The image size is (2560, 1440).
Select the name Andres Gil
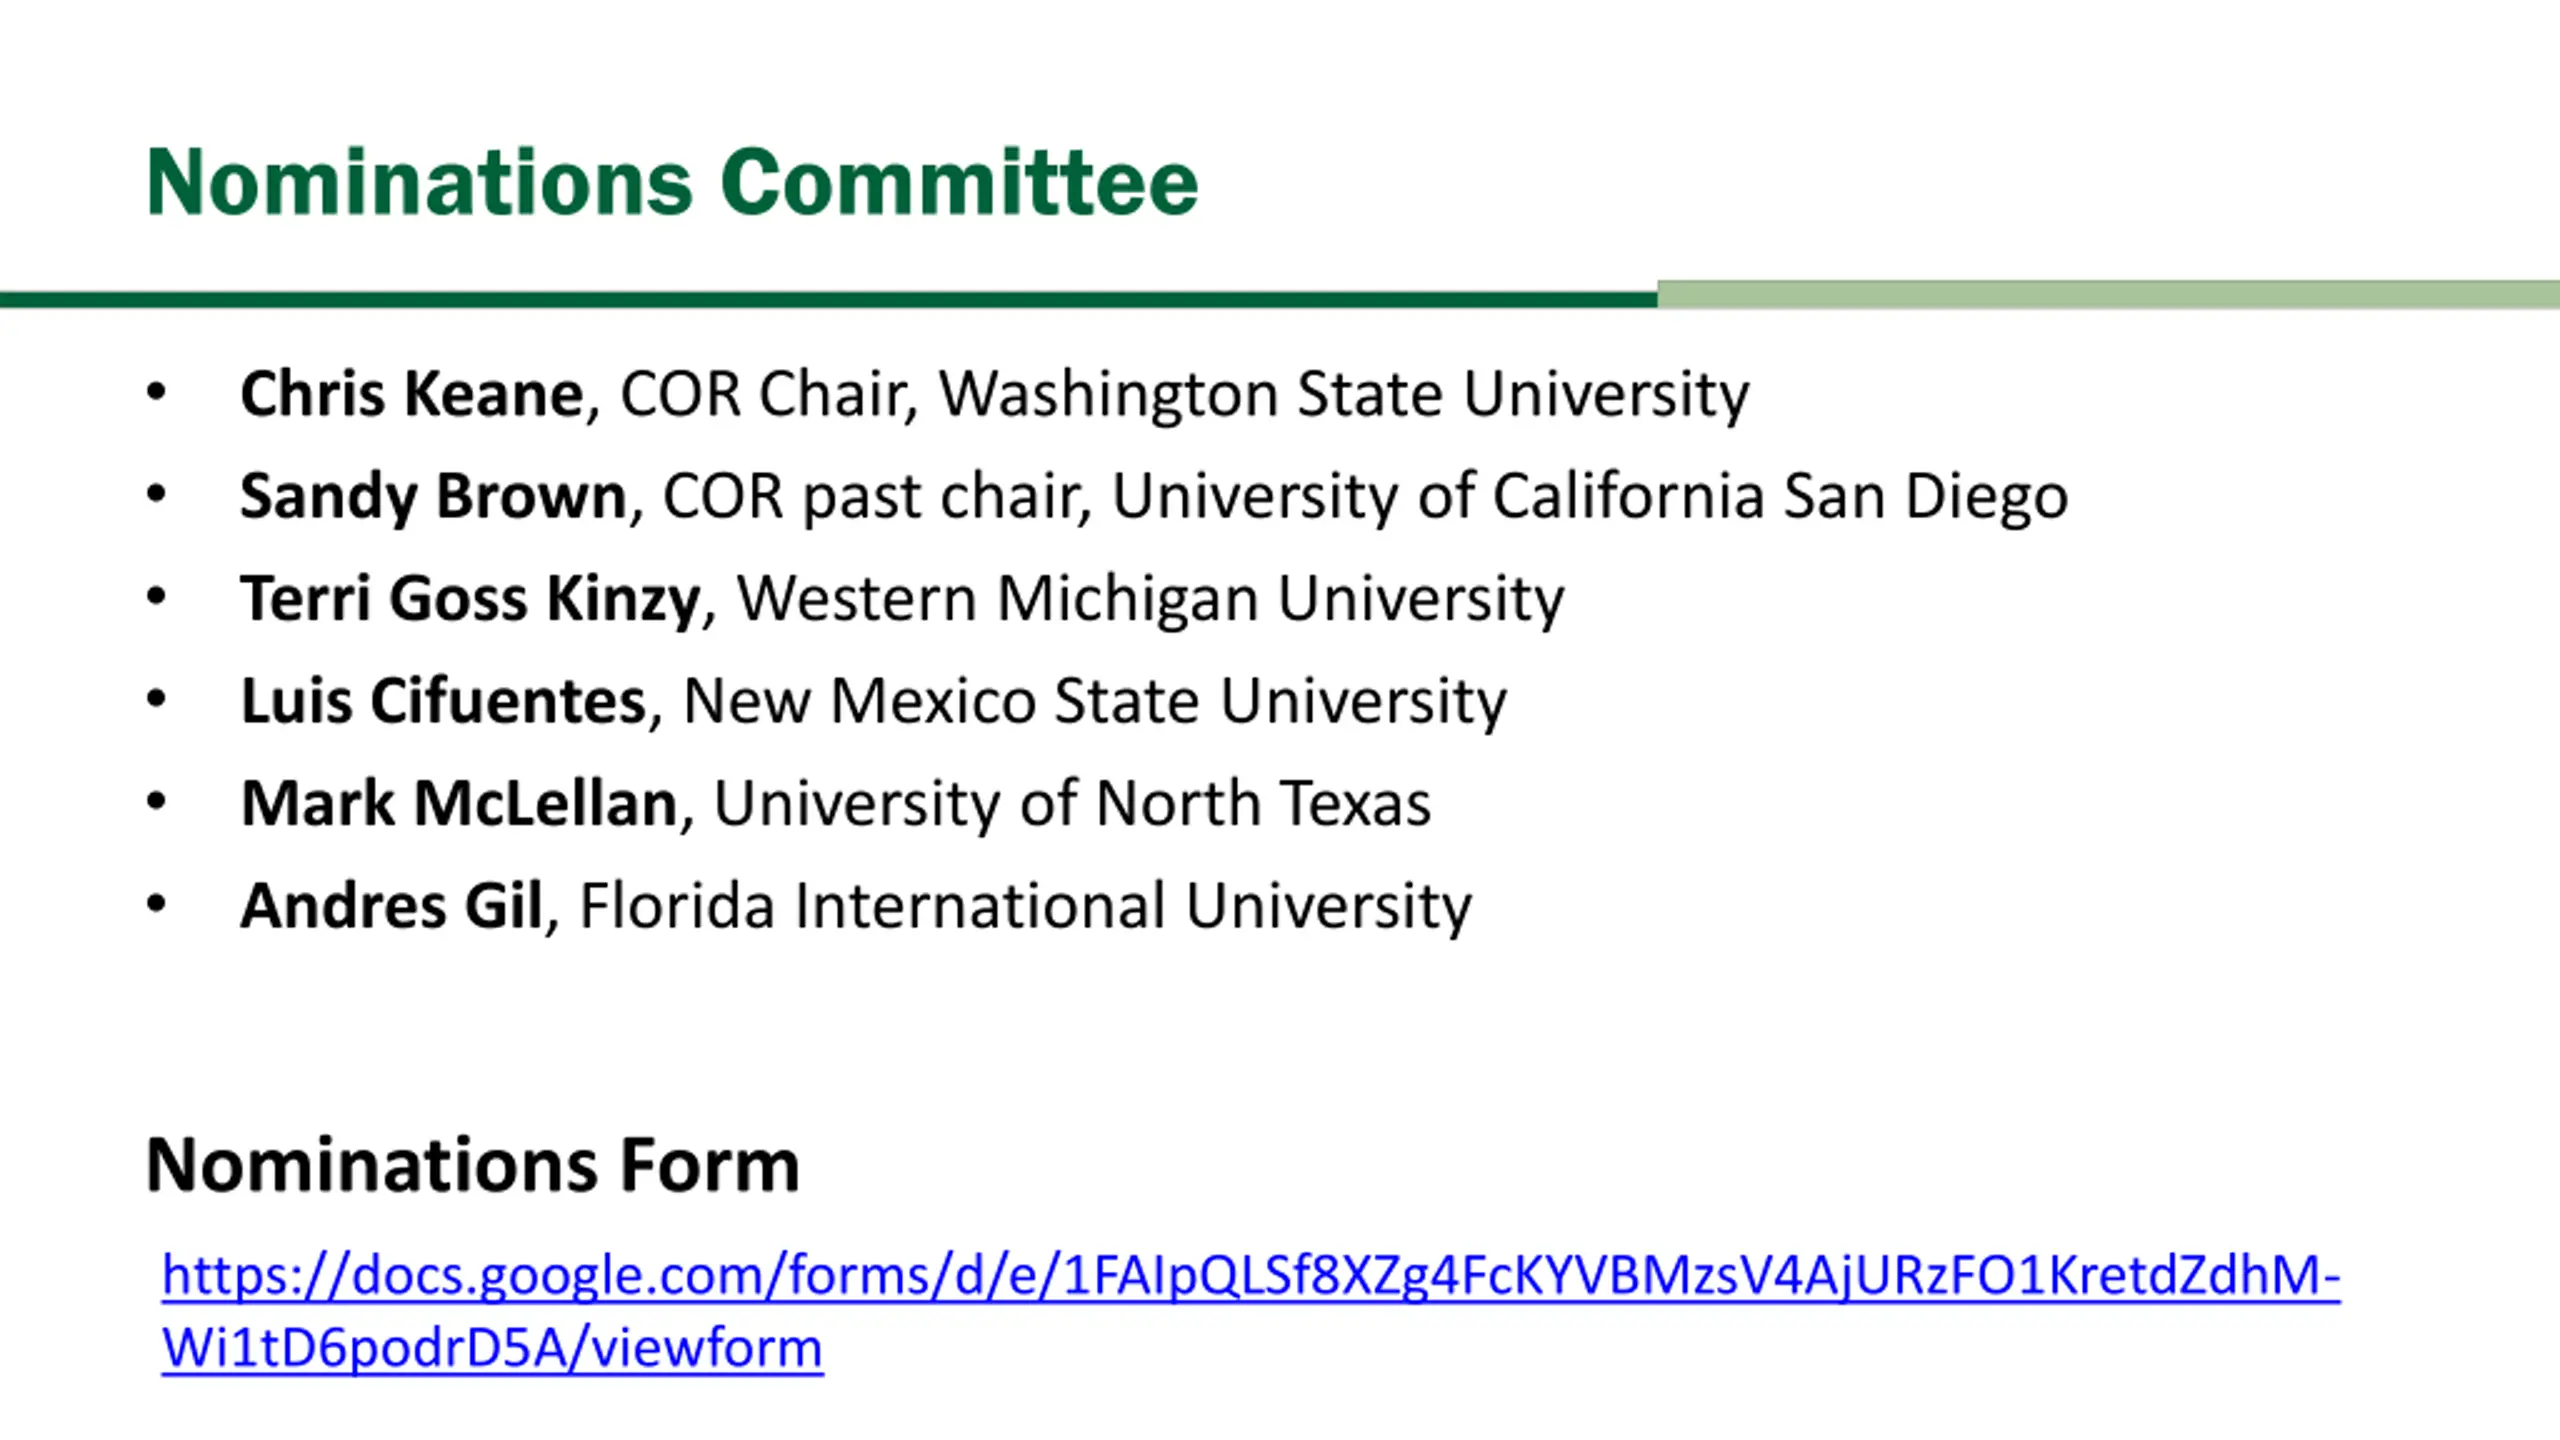pos(391,906)
